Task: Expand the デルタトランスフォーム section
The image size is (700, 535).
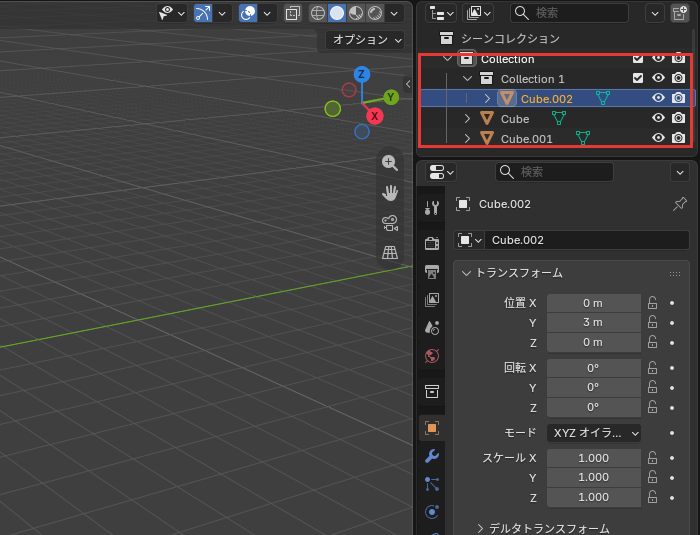Action: pos(543,528)
